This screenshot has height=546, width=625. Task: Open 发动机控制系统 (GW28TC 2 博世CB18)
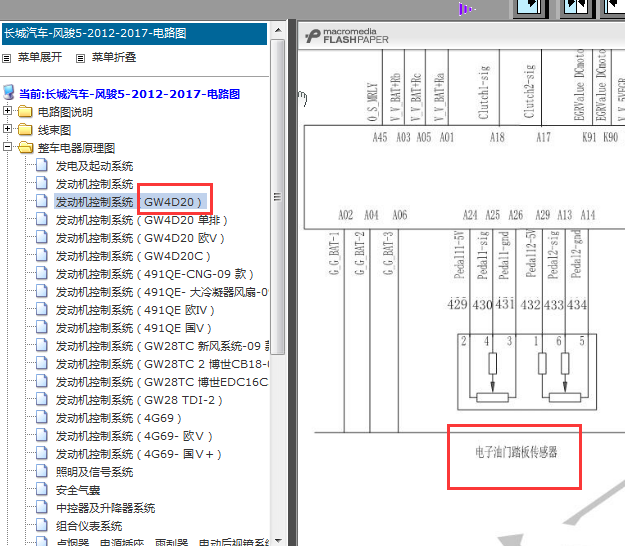pyautogui.click(x=162, y=364)
